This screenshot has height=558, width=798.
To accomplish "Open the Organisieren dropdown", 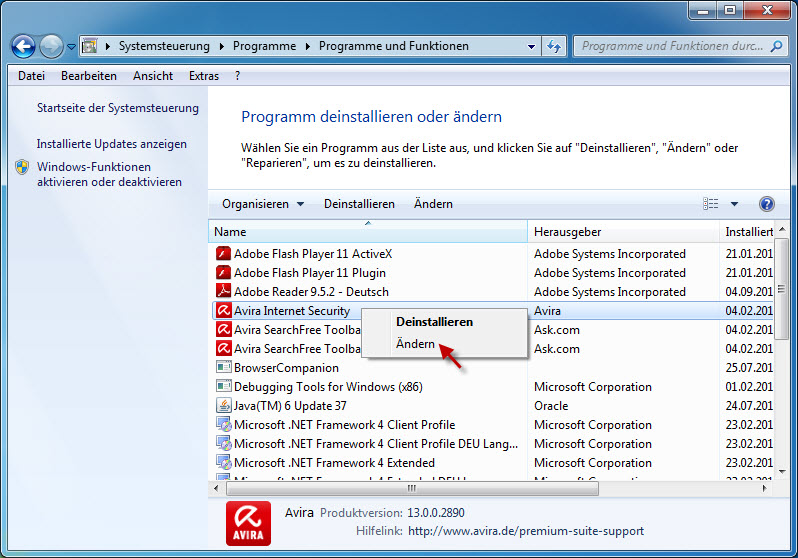I will click(x=263, y=204).
